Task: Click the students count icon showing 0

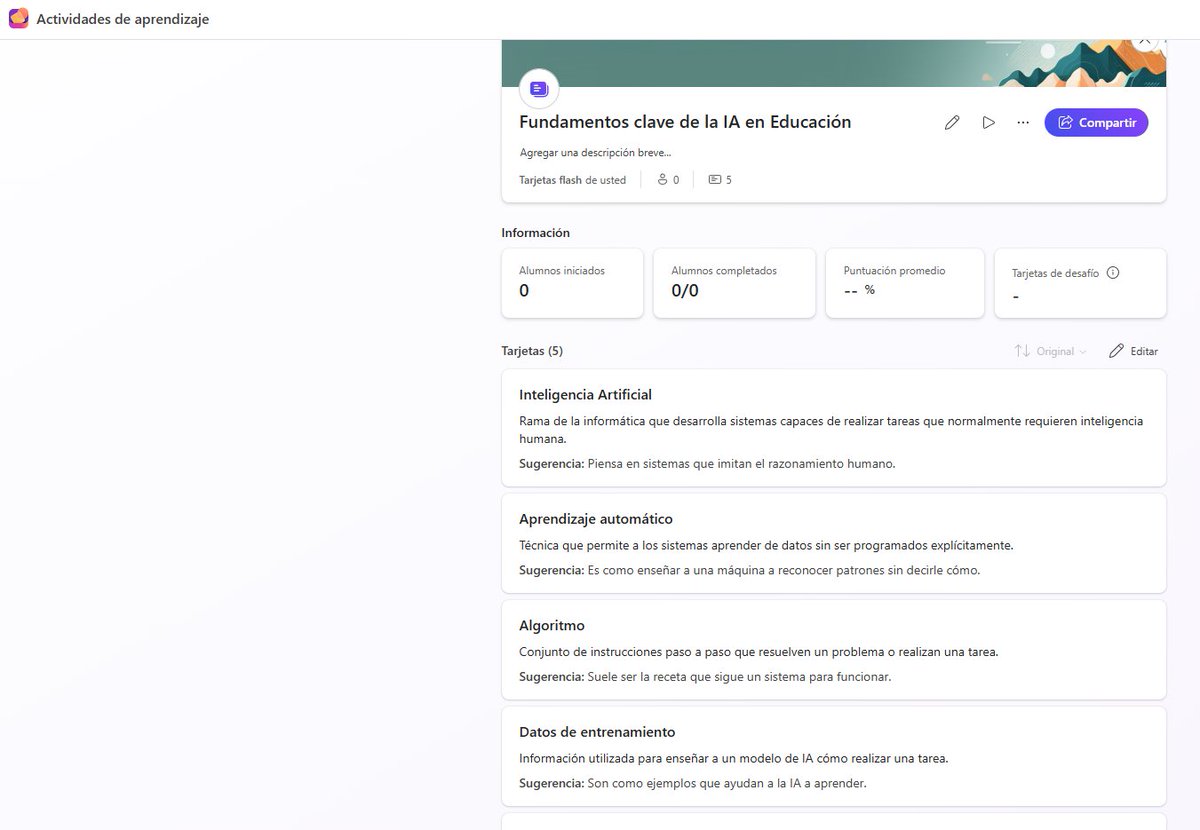Action: pos(662,180)
